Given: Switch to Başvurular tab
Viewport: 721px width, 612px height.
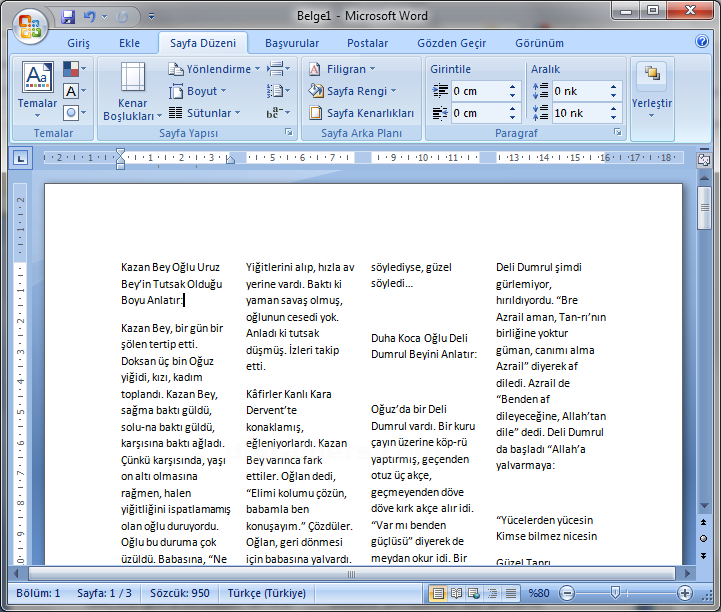Looking at the screenshot, I should [292, 43].
